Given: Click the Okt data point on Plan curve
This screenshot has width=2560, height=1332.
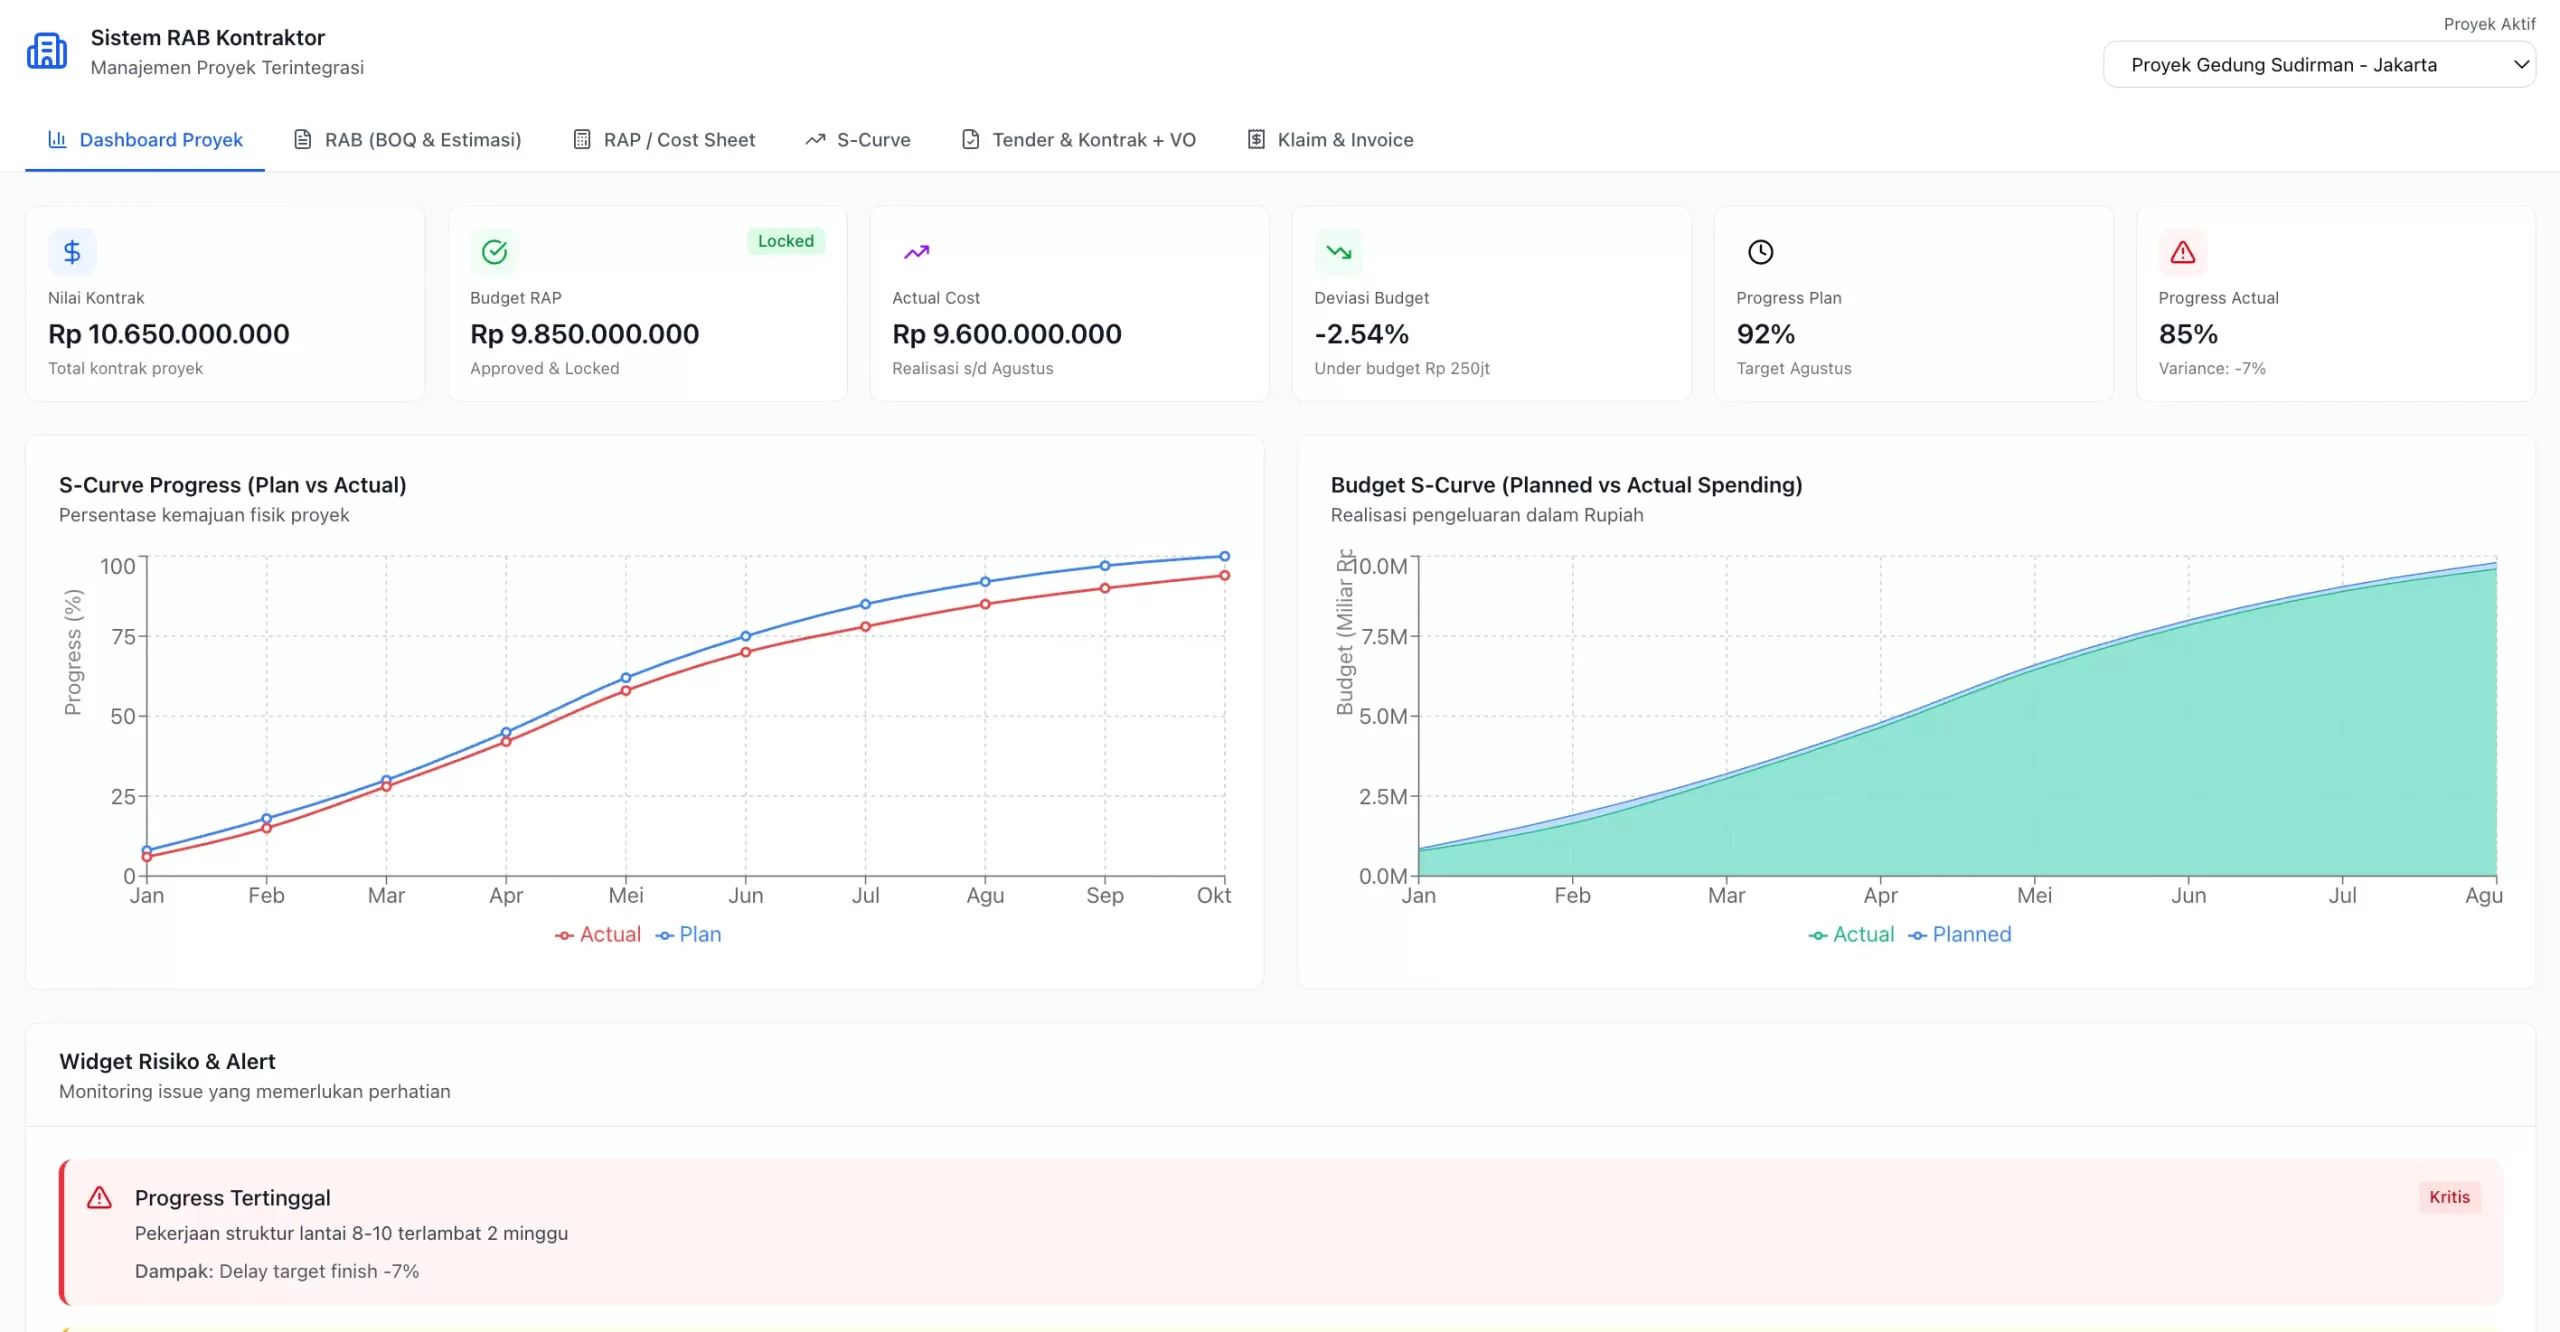Looking at the screenshot, I should 1224,556.
